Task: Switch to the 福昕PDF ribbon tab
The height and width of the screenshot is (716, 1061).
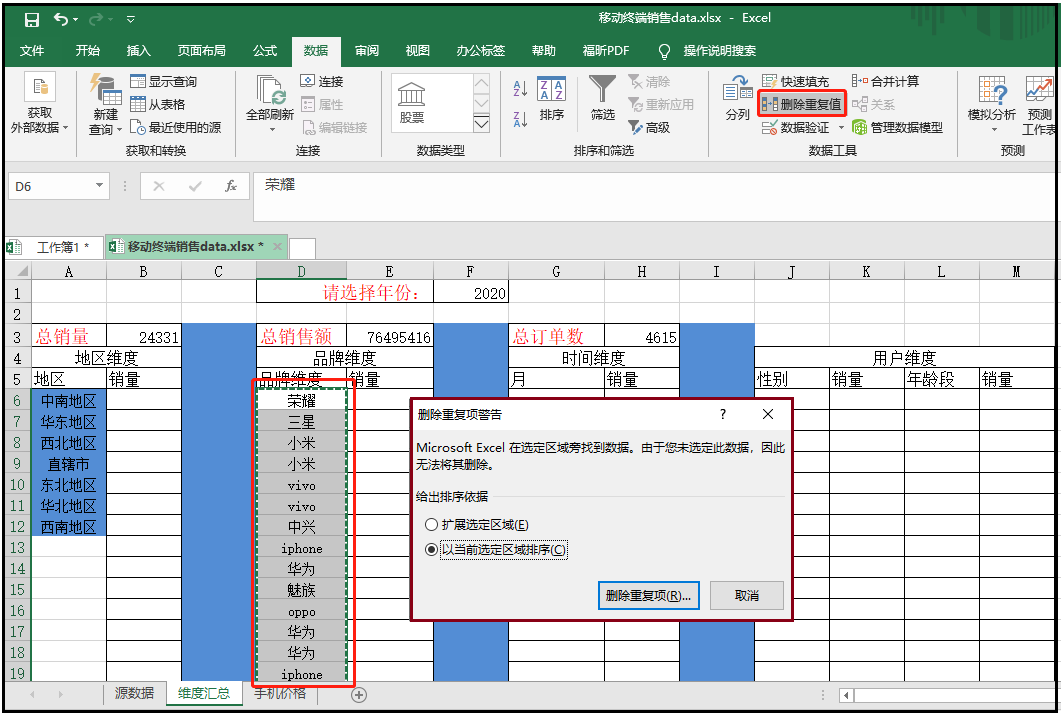Action: [606, 51]
